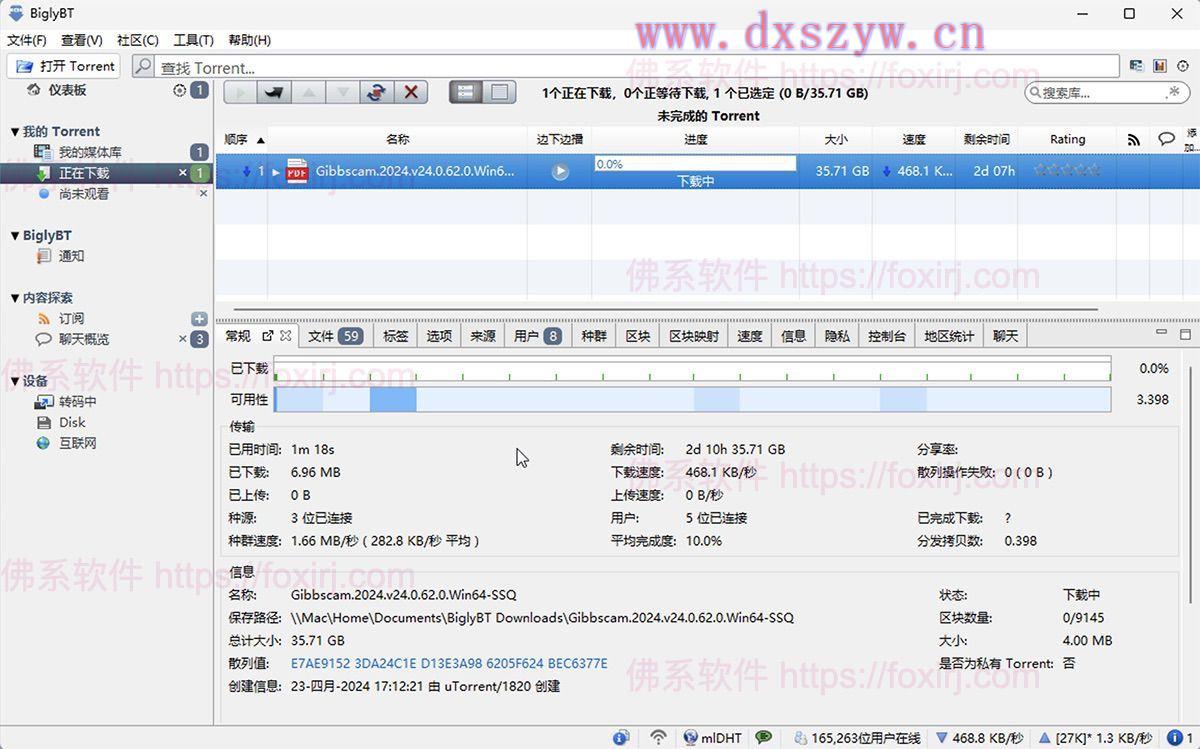Collapse the 我的 Torrent sidebar section

tap(15, 132)
